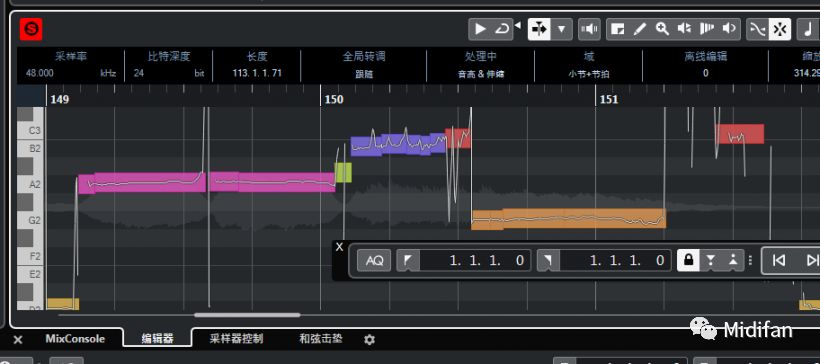Select the Draw pencil tool

[x=640, y=29]
